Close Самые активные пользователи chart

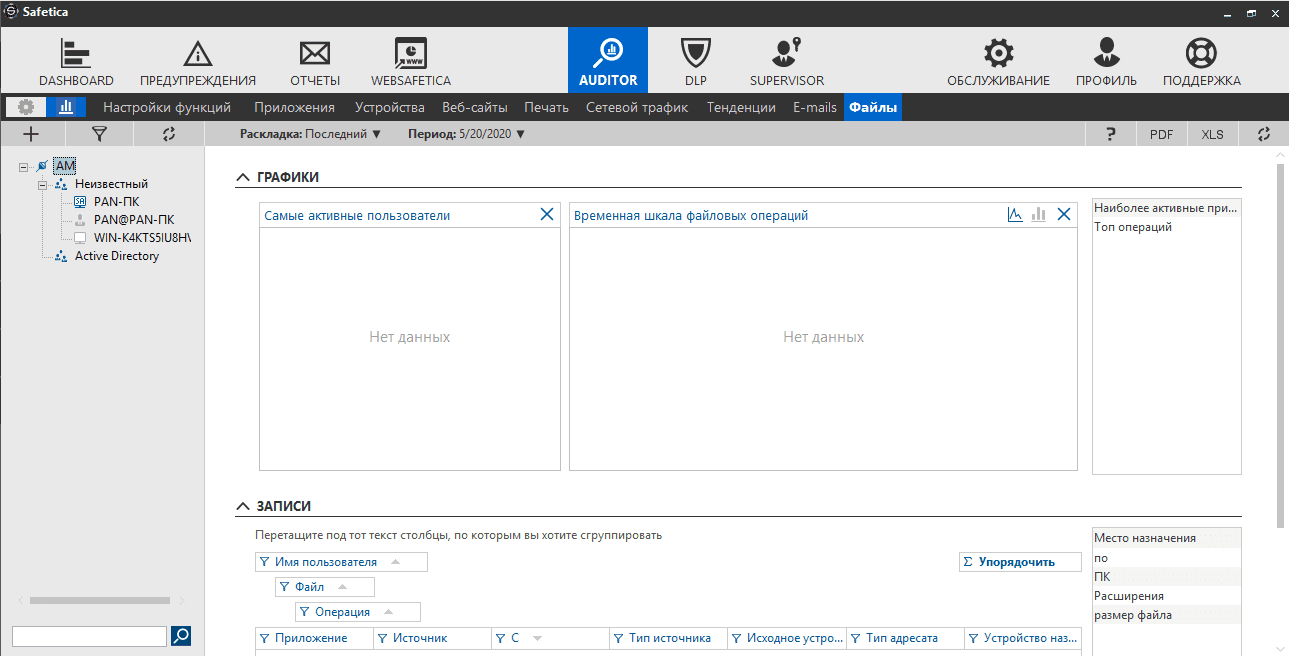(547, 214)
